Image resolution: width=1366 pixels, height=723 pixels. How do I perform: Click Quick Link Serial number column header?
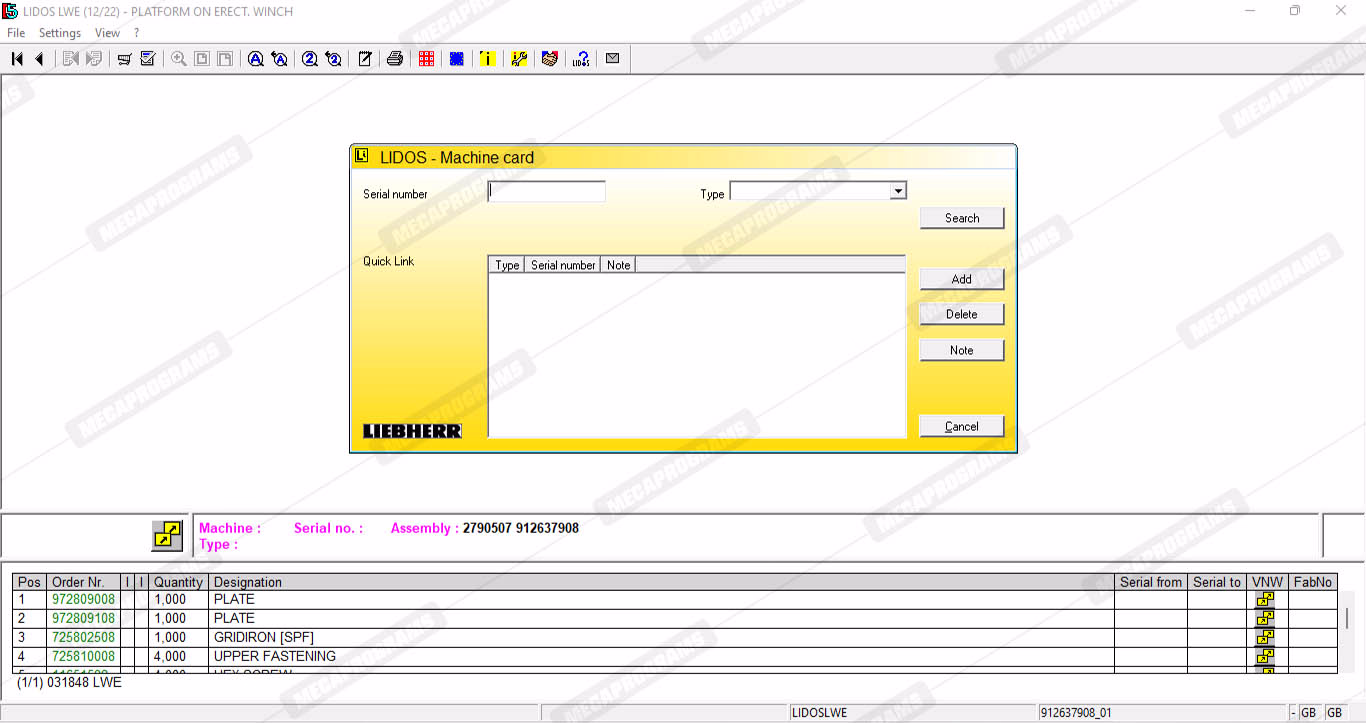pyautogui.click(x=563, y=265)
